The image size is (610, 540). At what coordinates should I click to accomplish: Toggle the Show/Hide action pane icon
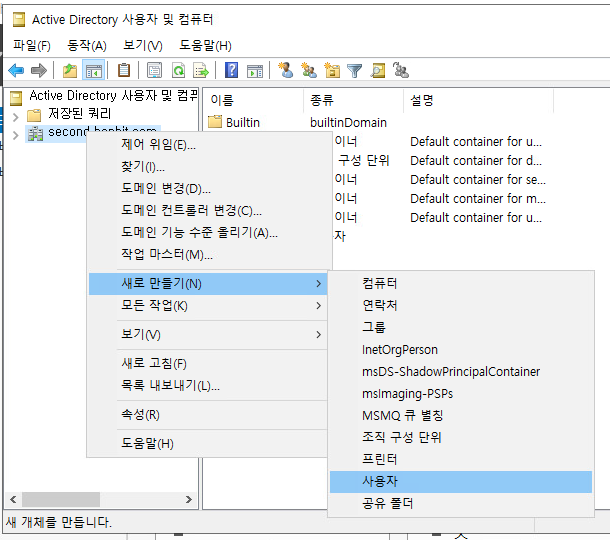[255, 71]
